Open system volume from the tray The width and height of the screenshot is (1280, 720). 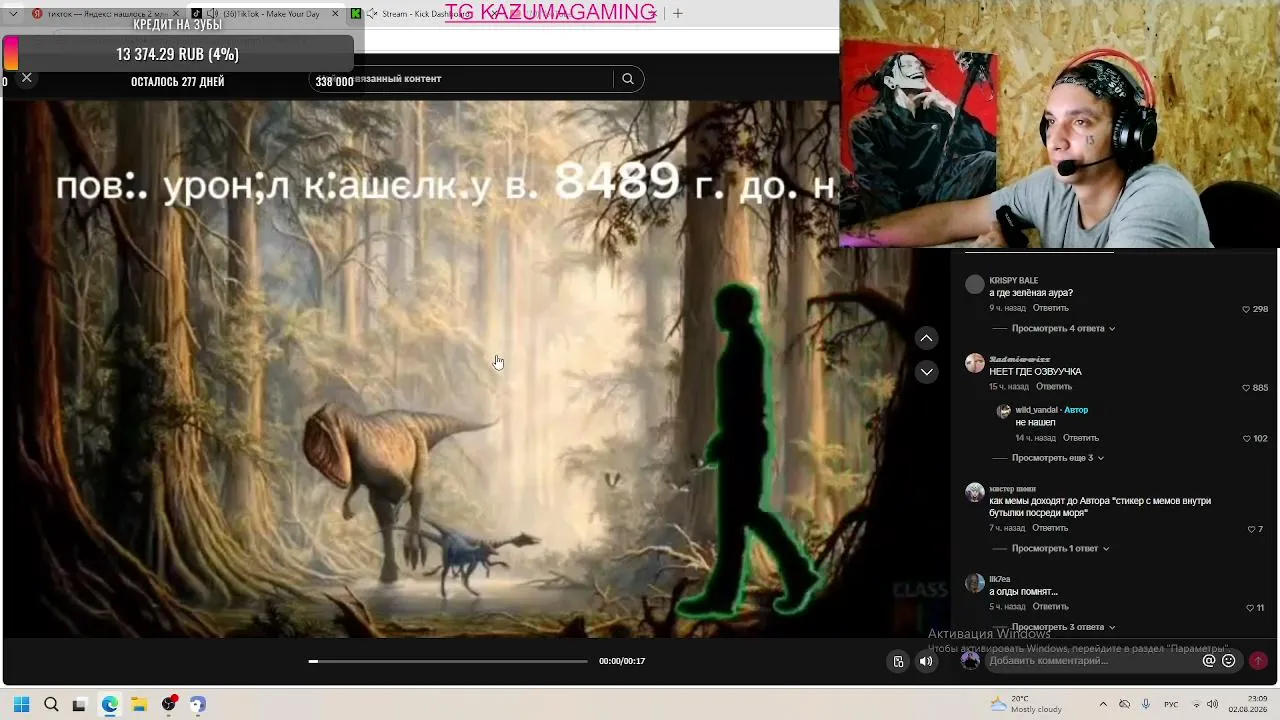1212,704
